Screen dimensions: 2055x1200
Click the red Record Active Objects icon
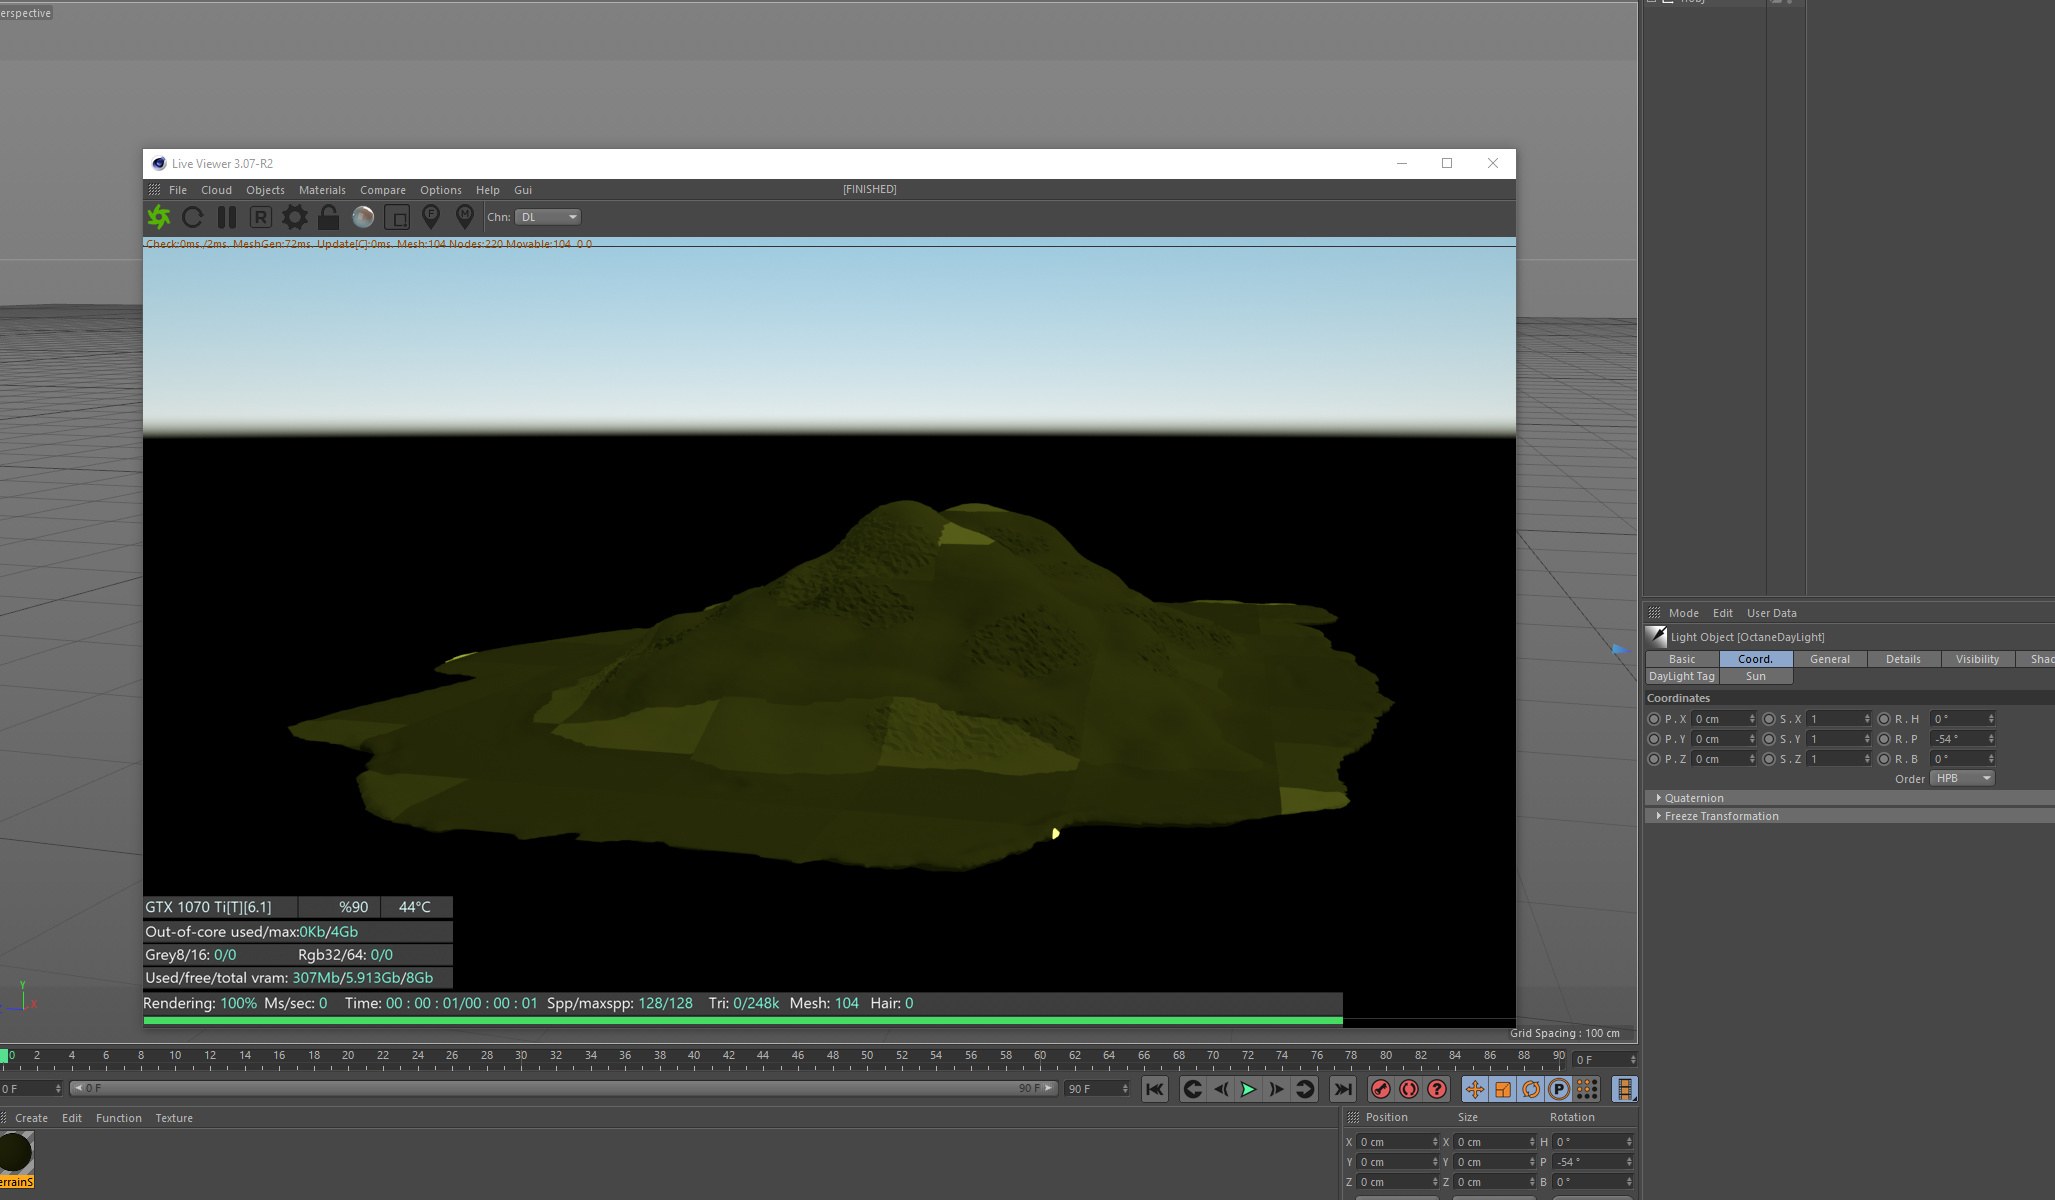pyautogui.click(x=1381, y=1089)
